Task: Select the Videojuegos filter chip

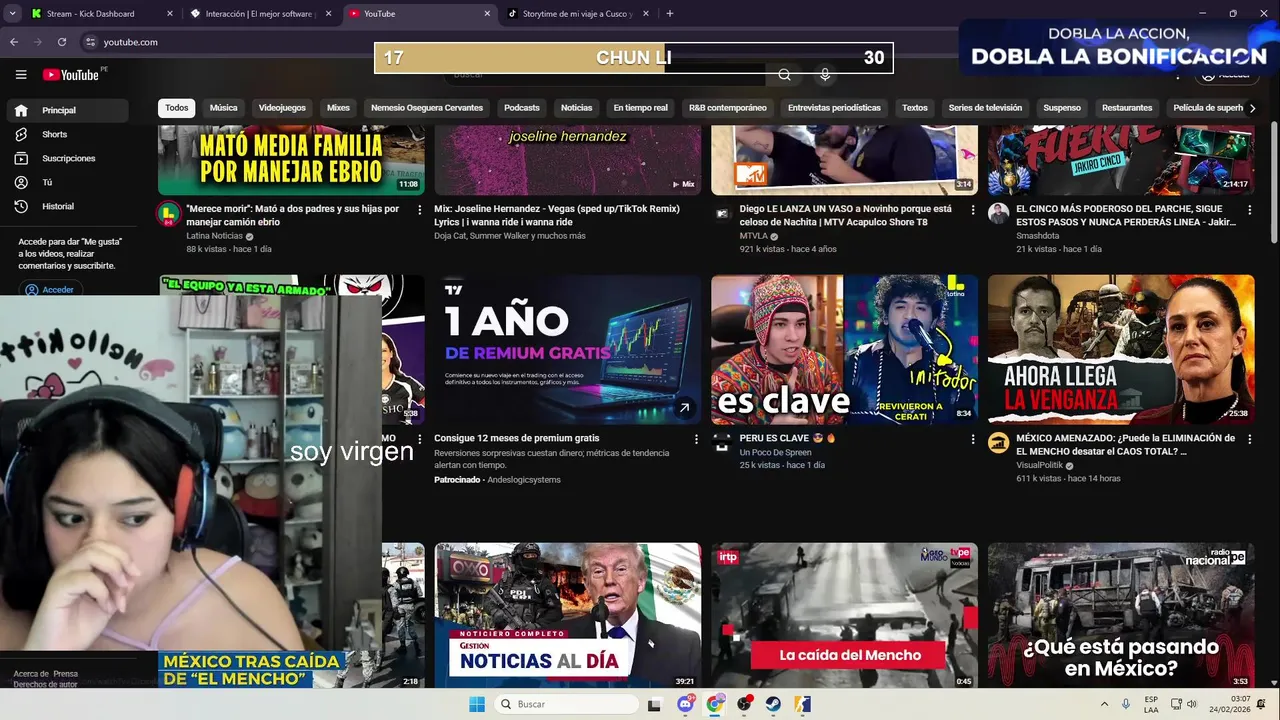Action: click(282, 108)
